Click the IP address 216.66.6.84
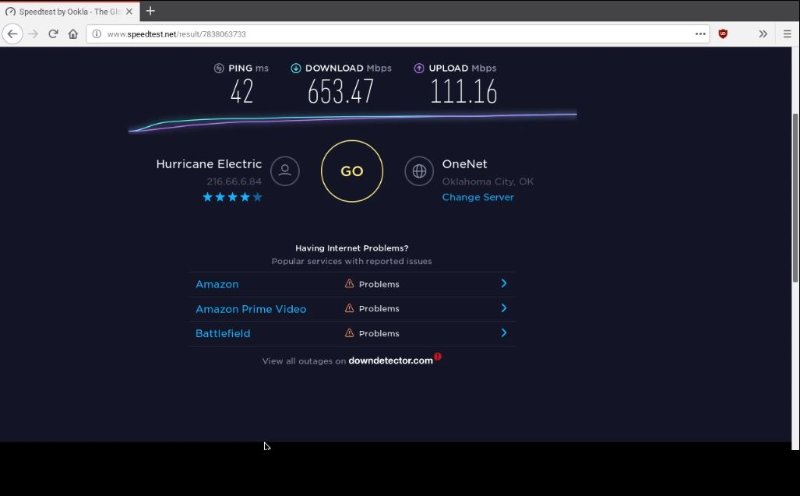The height and width of the screenshot is (496, 800). [x=234, y=182]
